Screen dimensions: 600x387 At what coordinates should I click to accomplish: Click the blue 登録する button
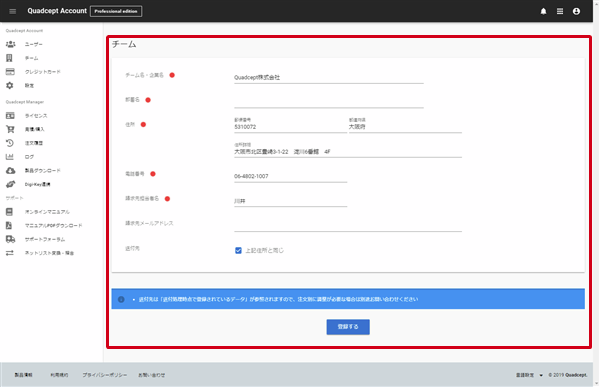tap(348, 327)
